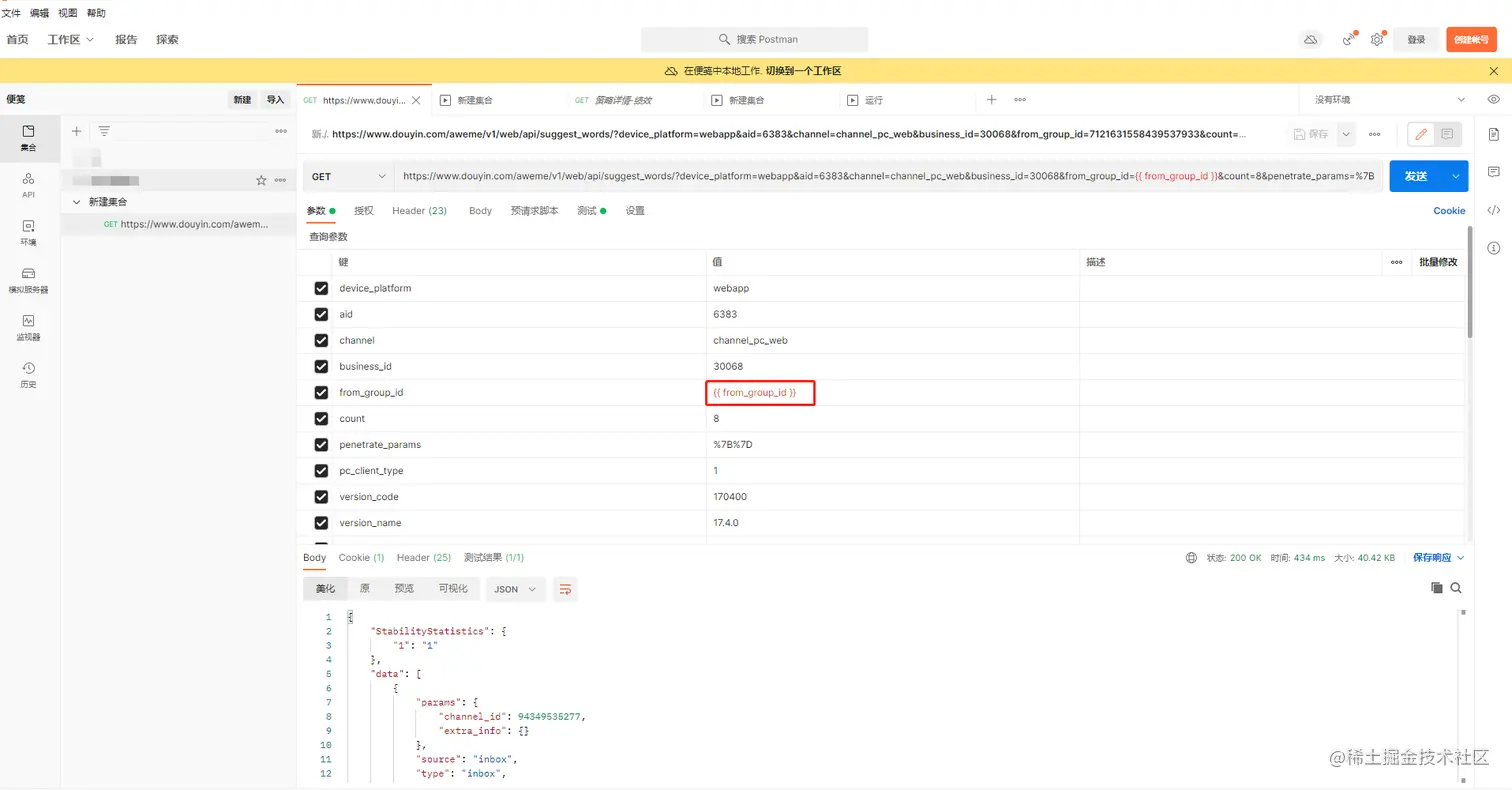Open the Mock Servers sidebar icon
The width and height of the screenshot is (1512, 790).
(x=28, y=280)
